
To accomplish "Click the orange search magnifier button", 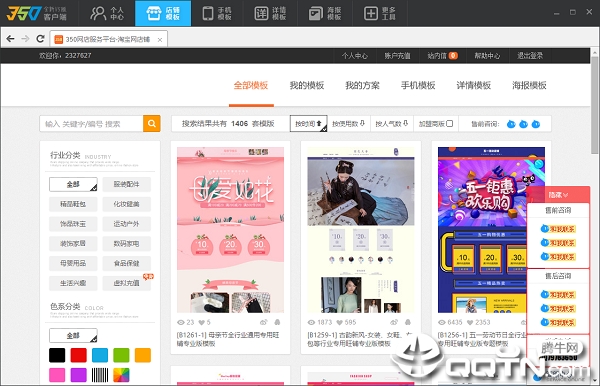I will (152, 124).
